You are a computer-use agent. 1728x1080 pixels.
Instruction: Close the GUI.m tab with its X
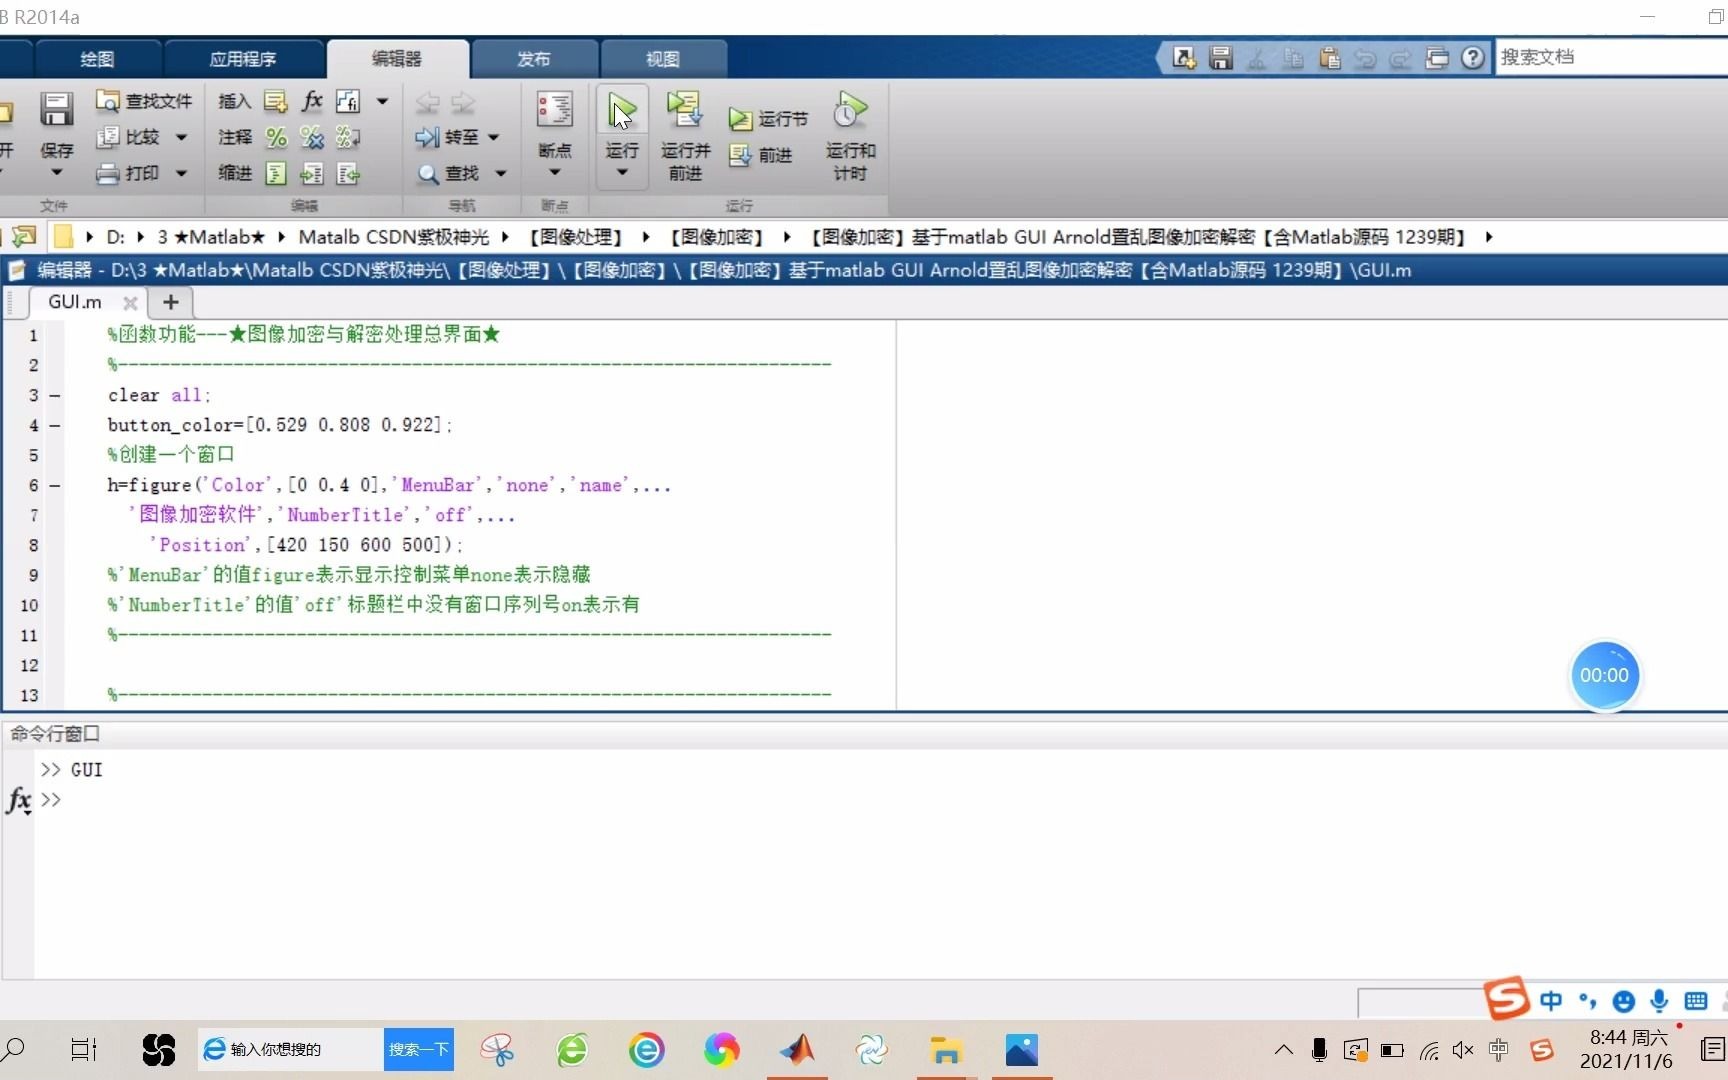pos(130,302)
